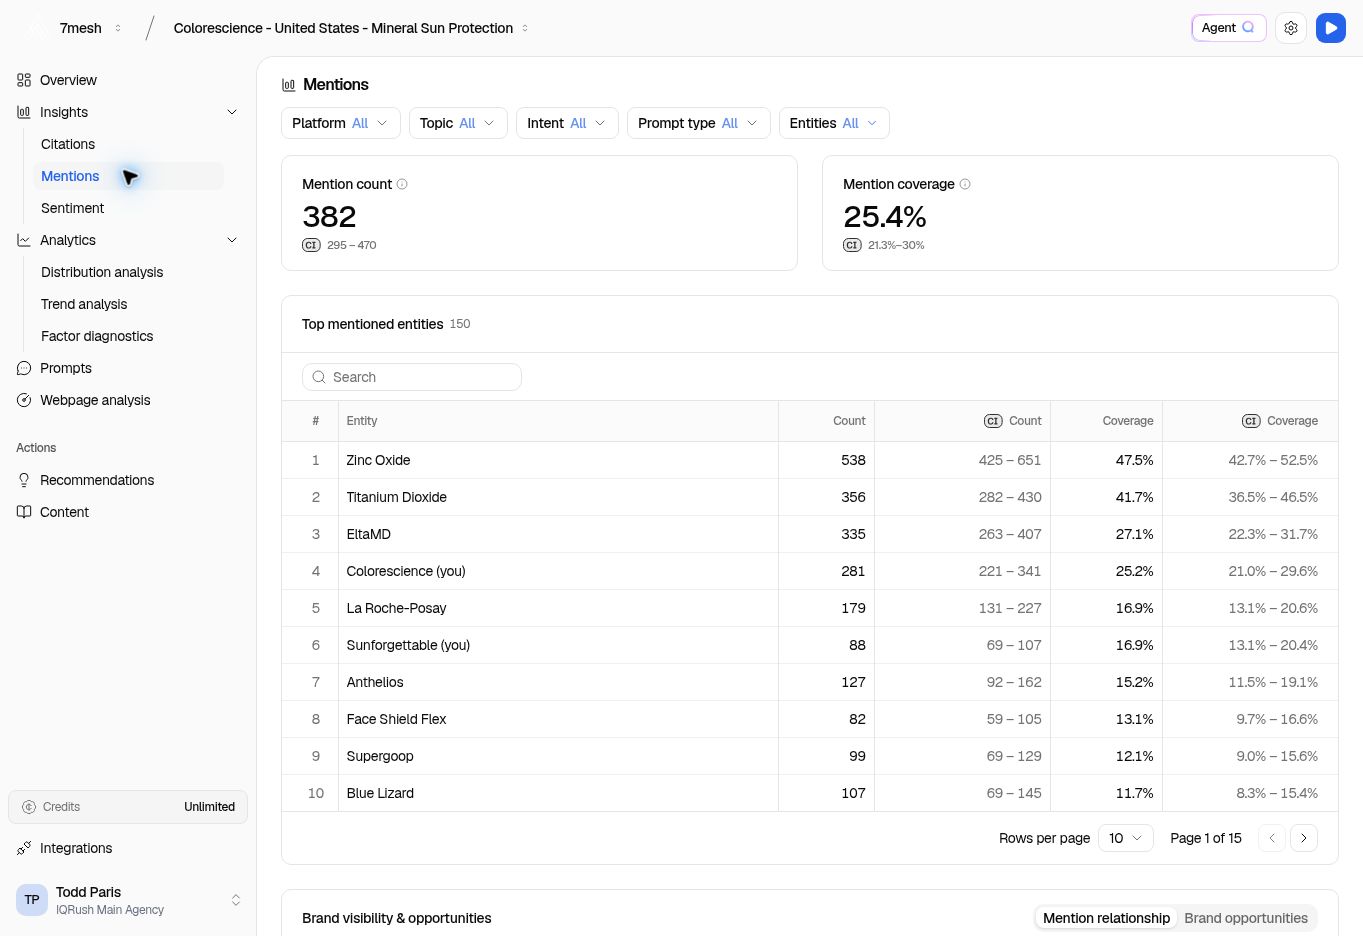
Task: Switch to the Brand opportunities tab
Action: coord(1246,918)
